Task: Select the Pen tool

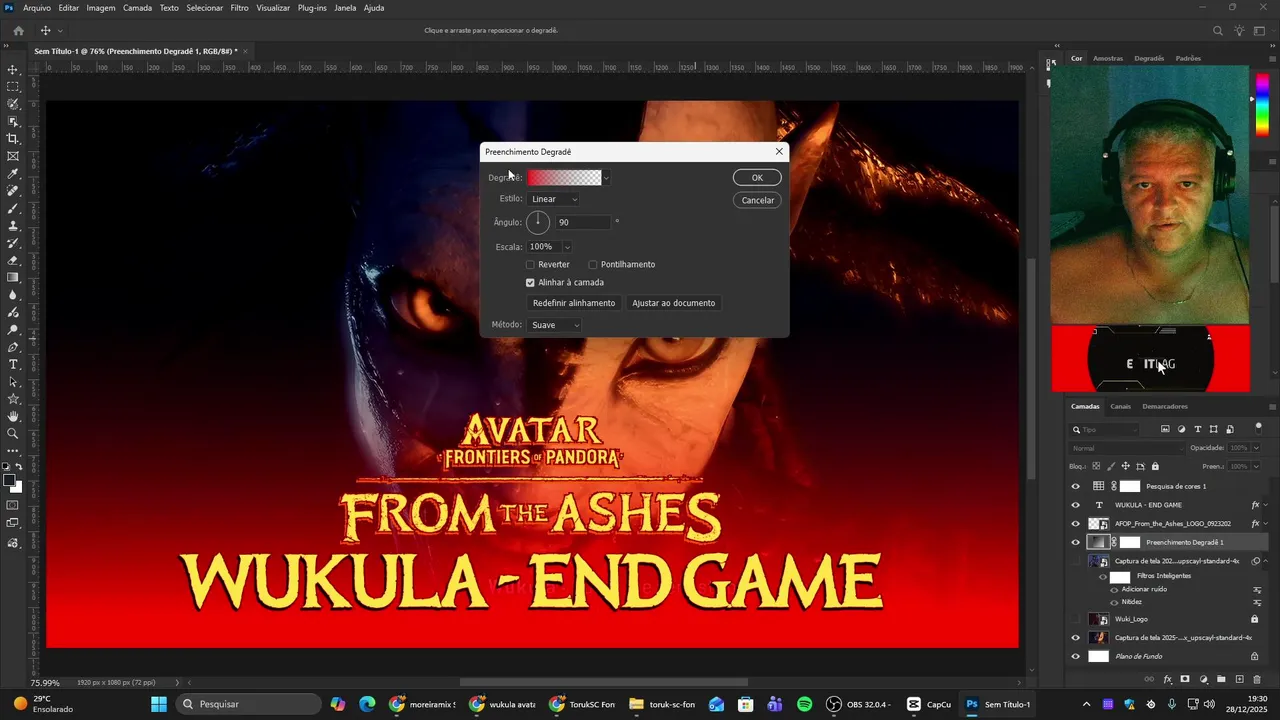Action: tap(13, 347)
